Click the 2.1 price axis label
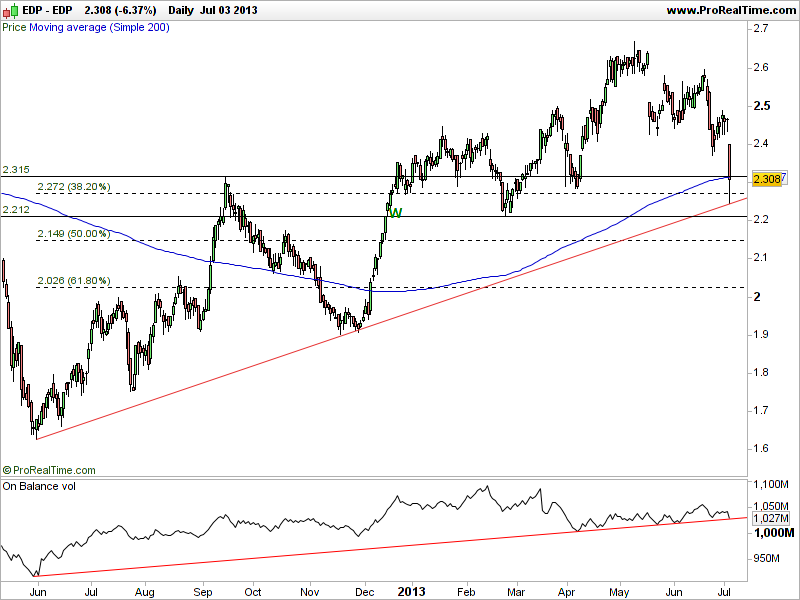 (761, 258)
